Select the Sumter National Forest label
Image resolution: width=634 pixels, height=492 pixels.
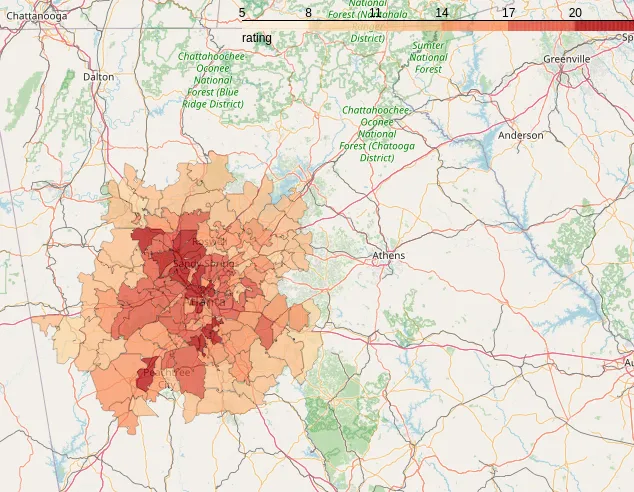coord(428,58)
